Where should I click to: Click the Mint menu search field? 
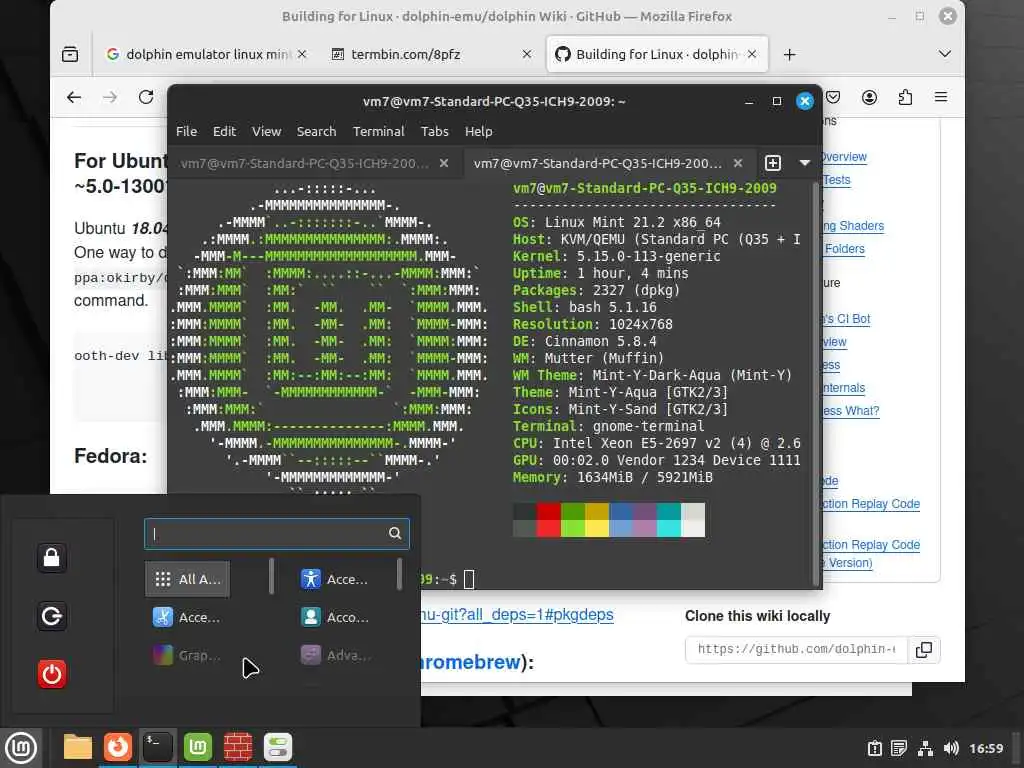pyautogui.click(x=277, y=534)
